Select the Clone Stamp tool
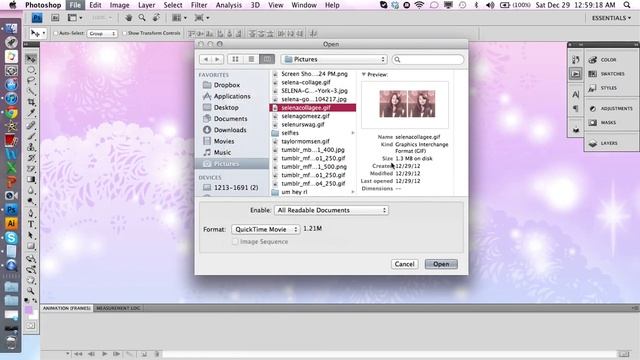The image size is (640, 360). (x=31, y=147)
